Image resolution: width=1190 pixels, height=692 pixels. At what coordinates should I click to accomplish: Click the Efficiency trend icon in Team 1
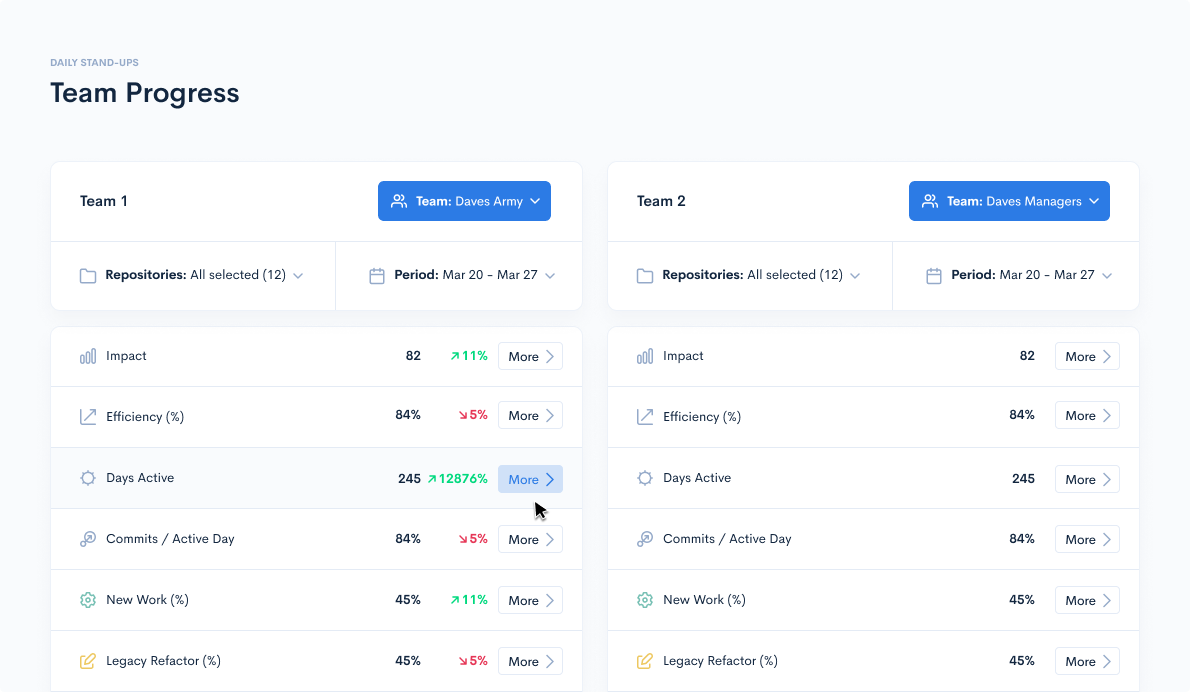88,417
